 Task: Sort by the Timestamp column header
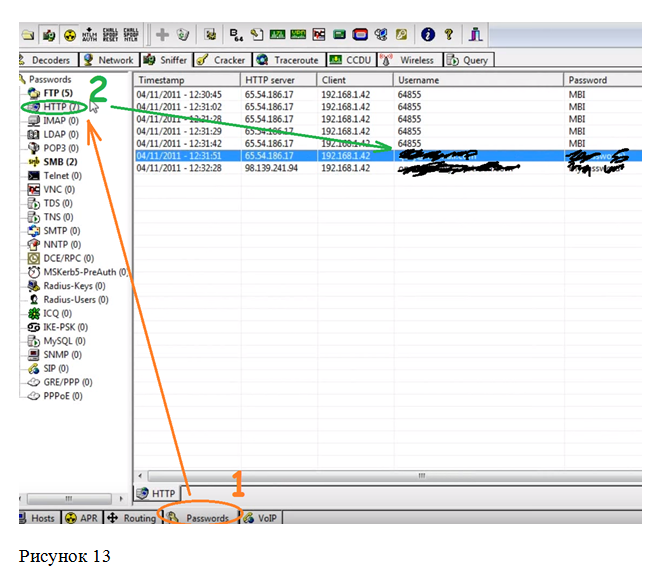(x=187, y=80)
